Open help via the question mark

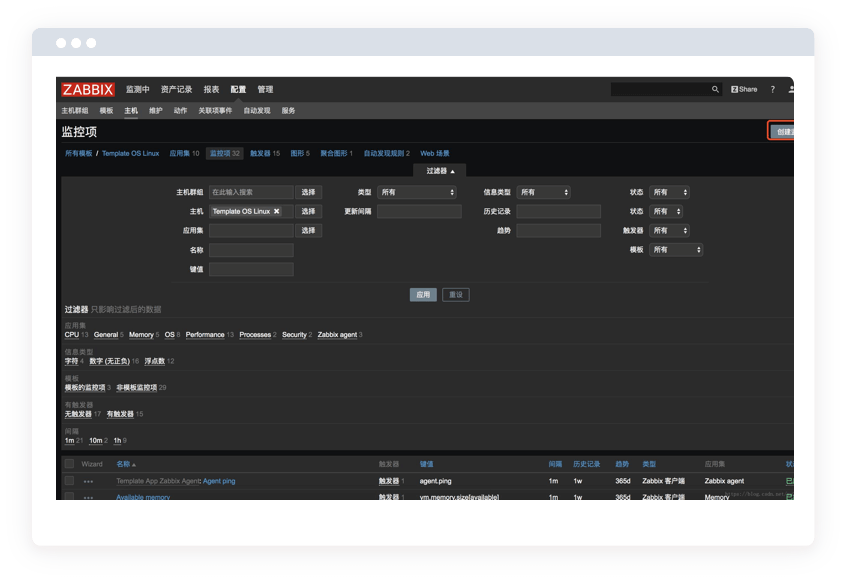tap(773, 90)
